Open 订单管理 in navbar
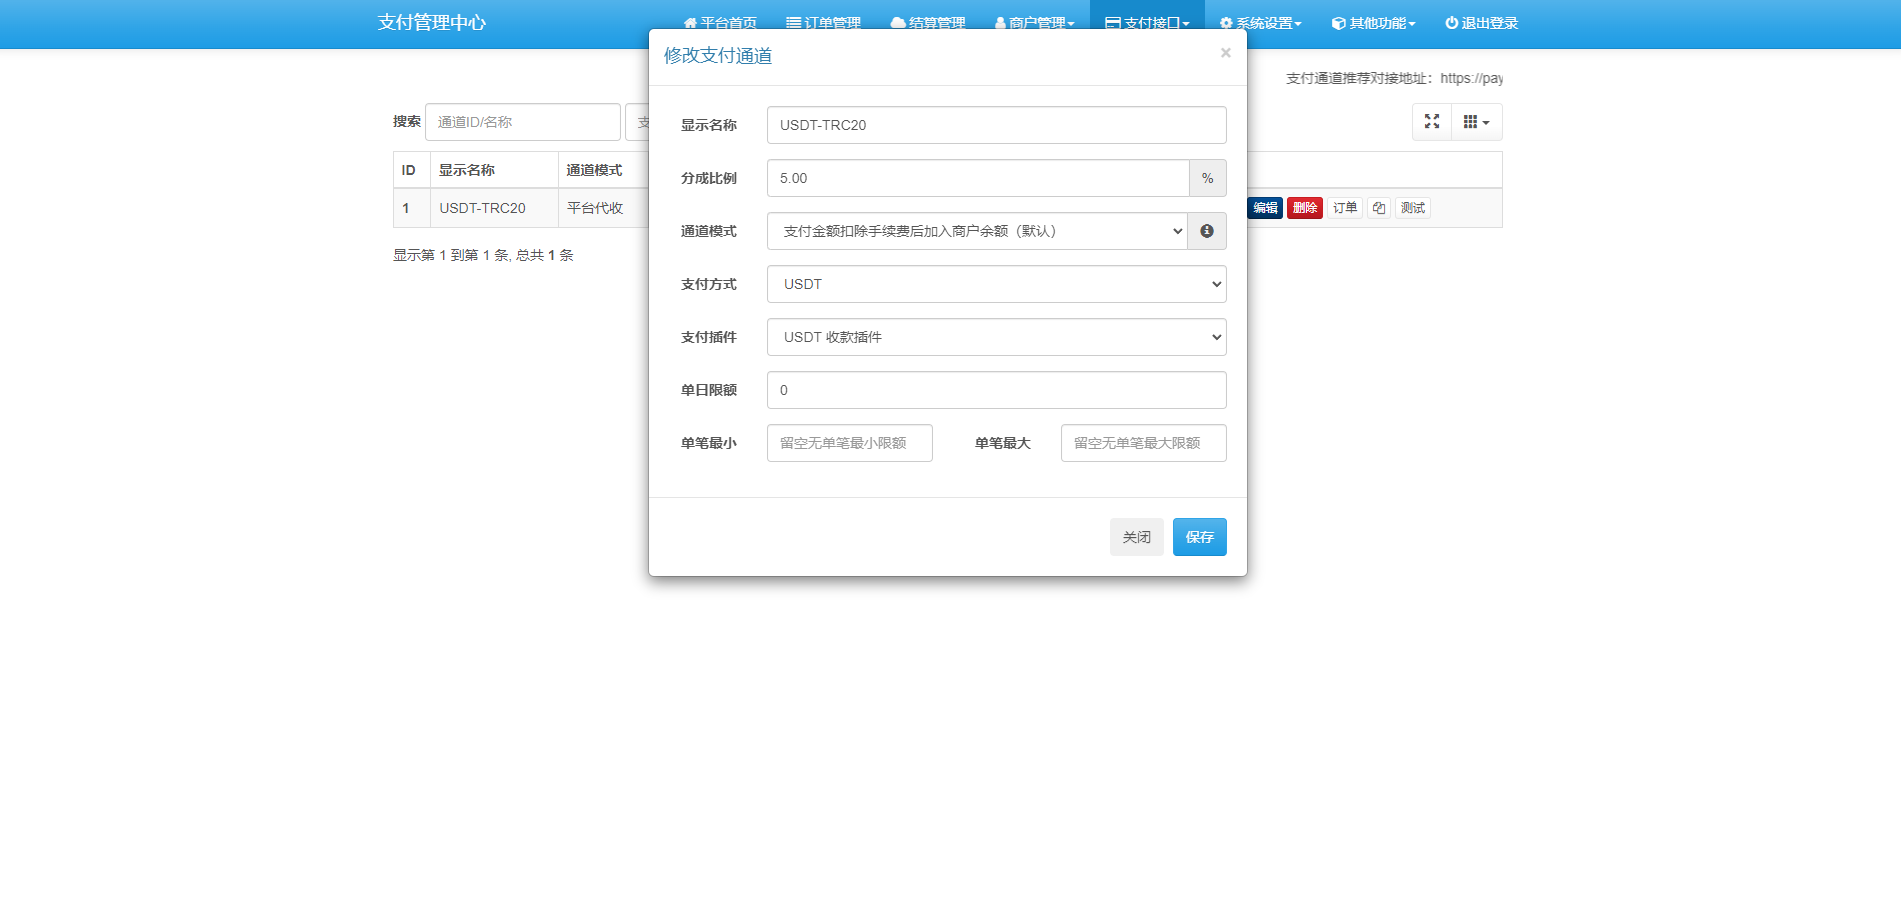Viewport: 1901px width, 907px height. 823,23
